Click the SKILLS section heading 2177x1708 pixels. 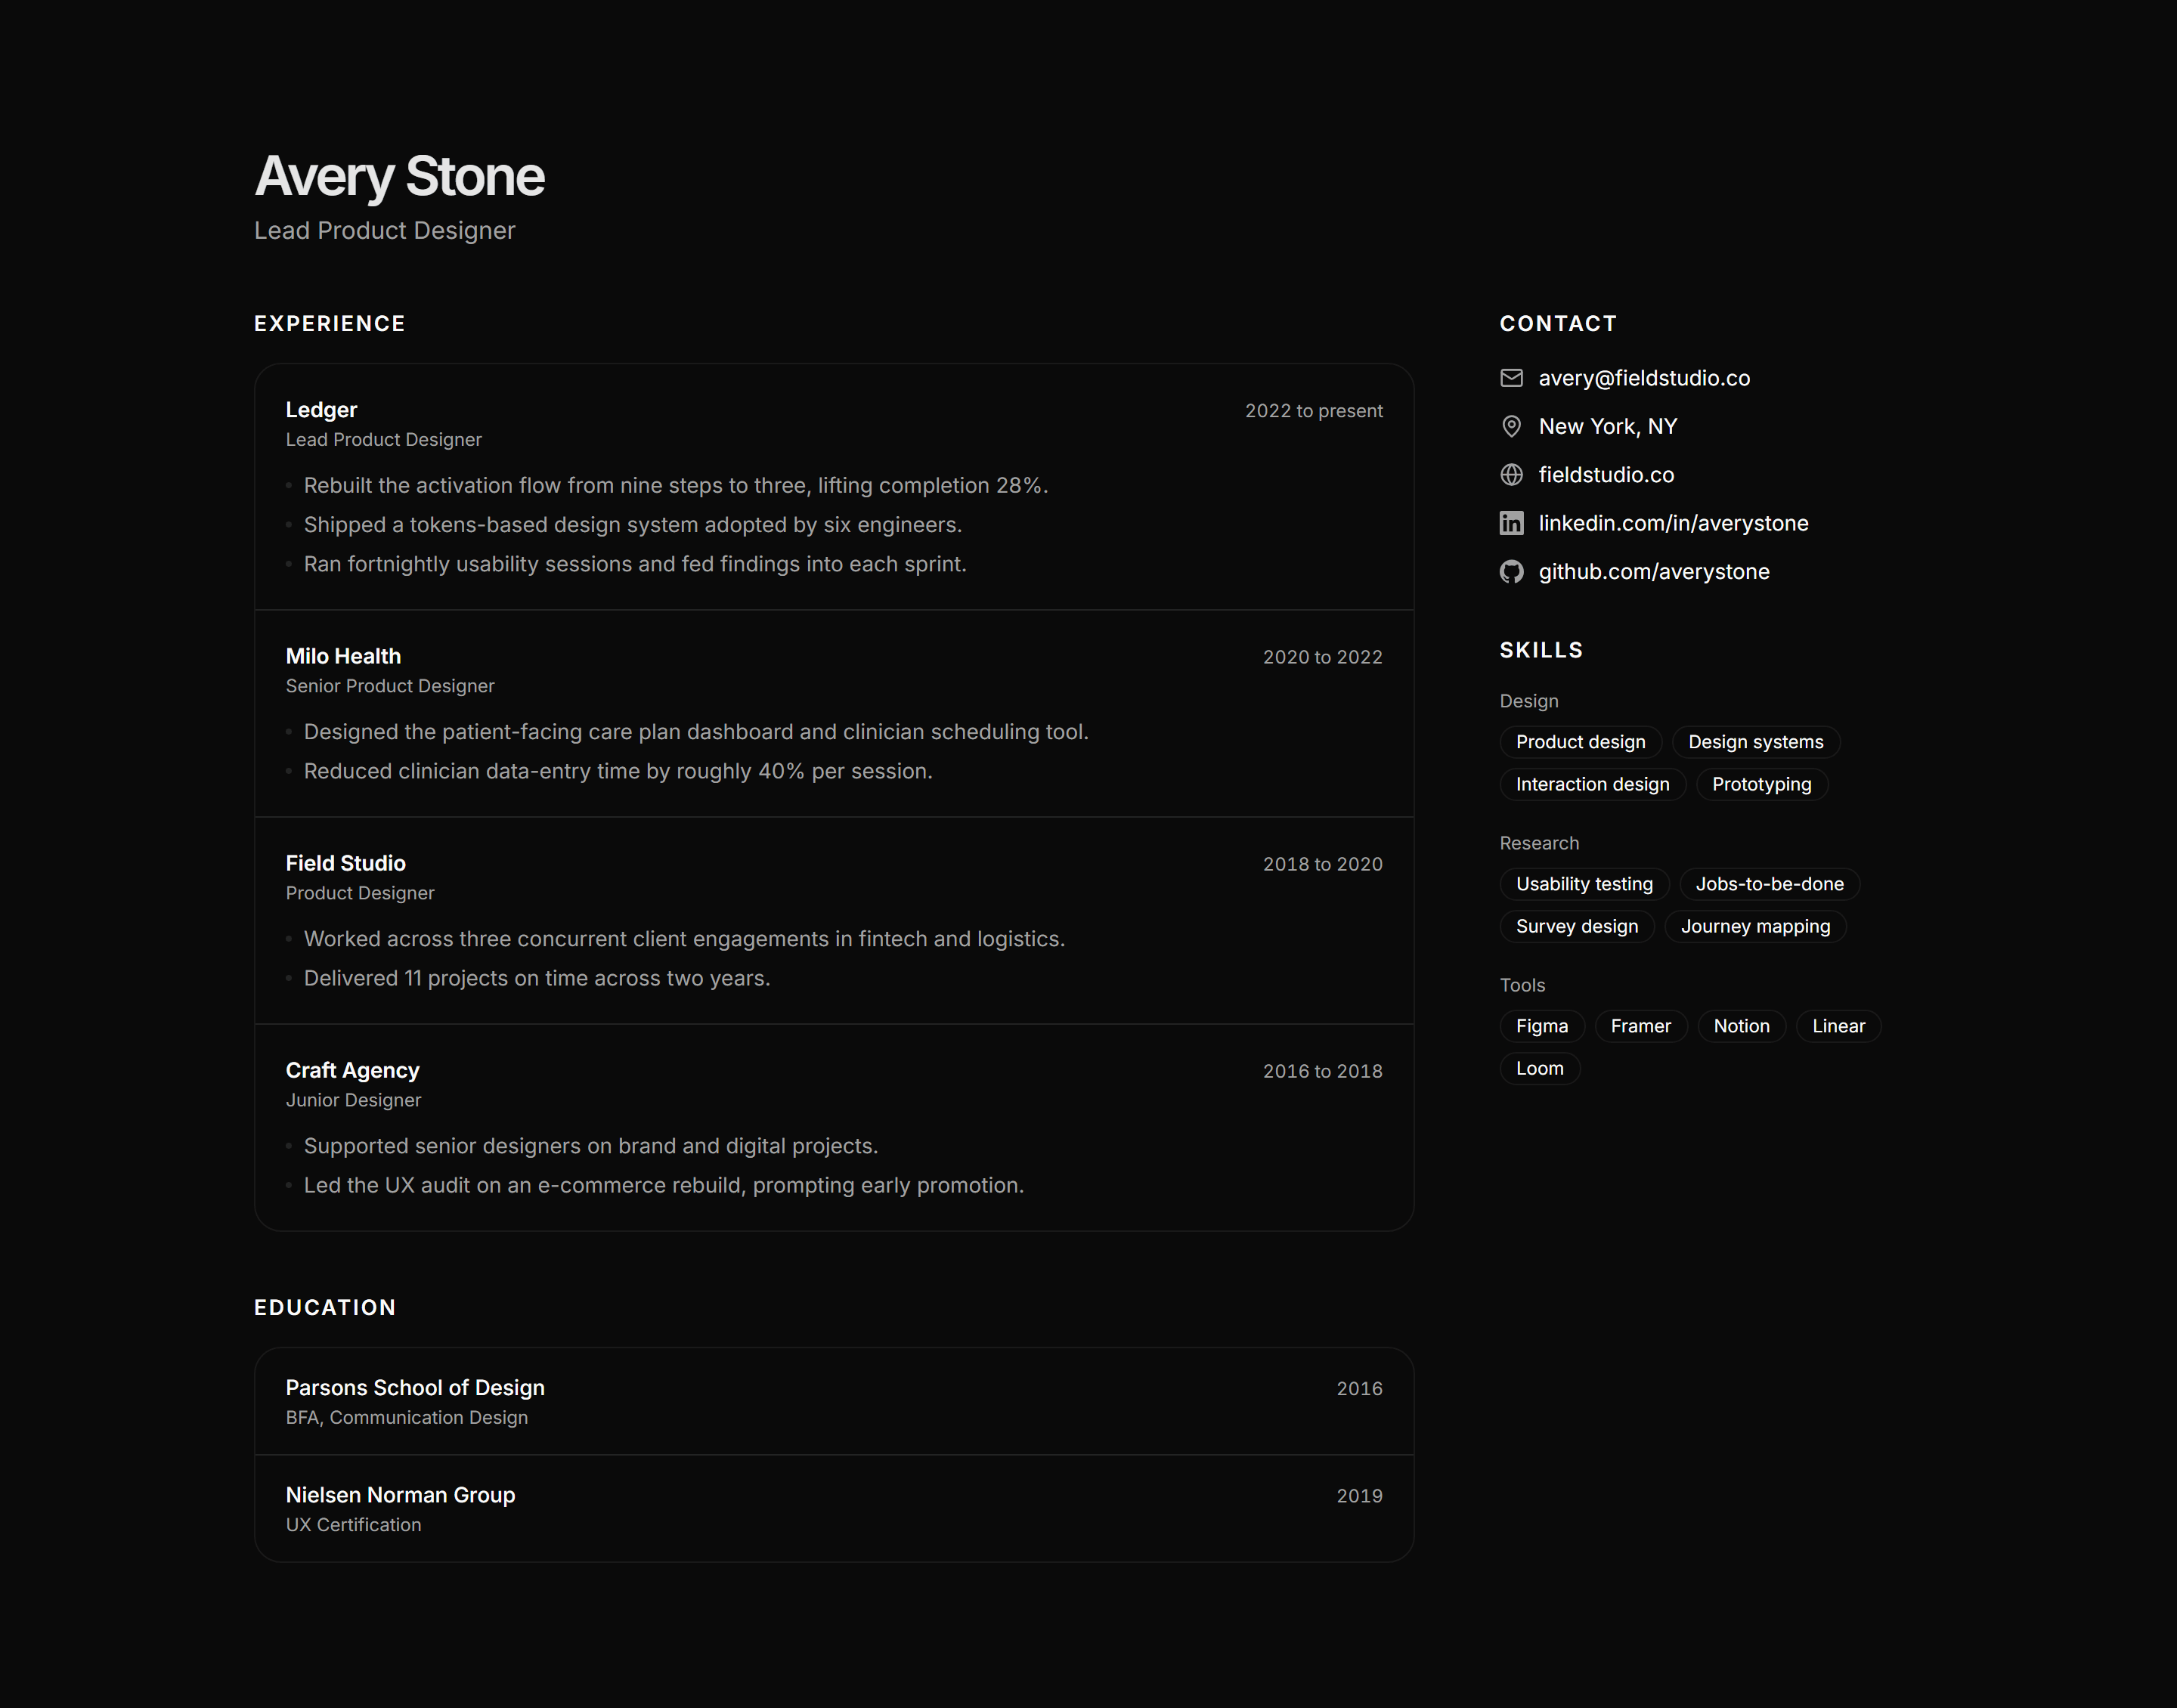(x=1540, y=650)
